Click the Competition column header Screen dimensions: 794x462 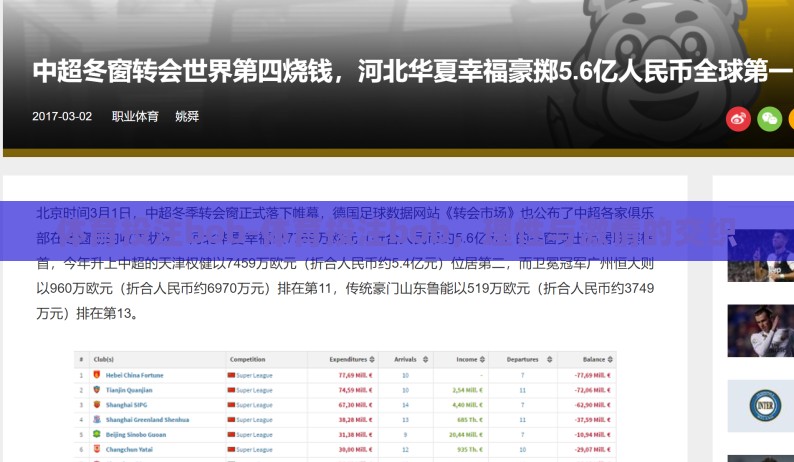point(247,359)
